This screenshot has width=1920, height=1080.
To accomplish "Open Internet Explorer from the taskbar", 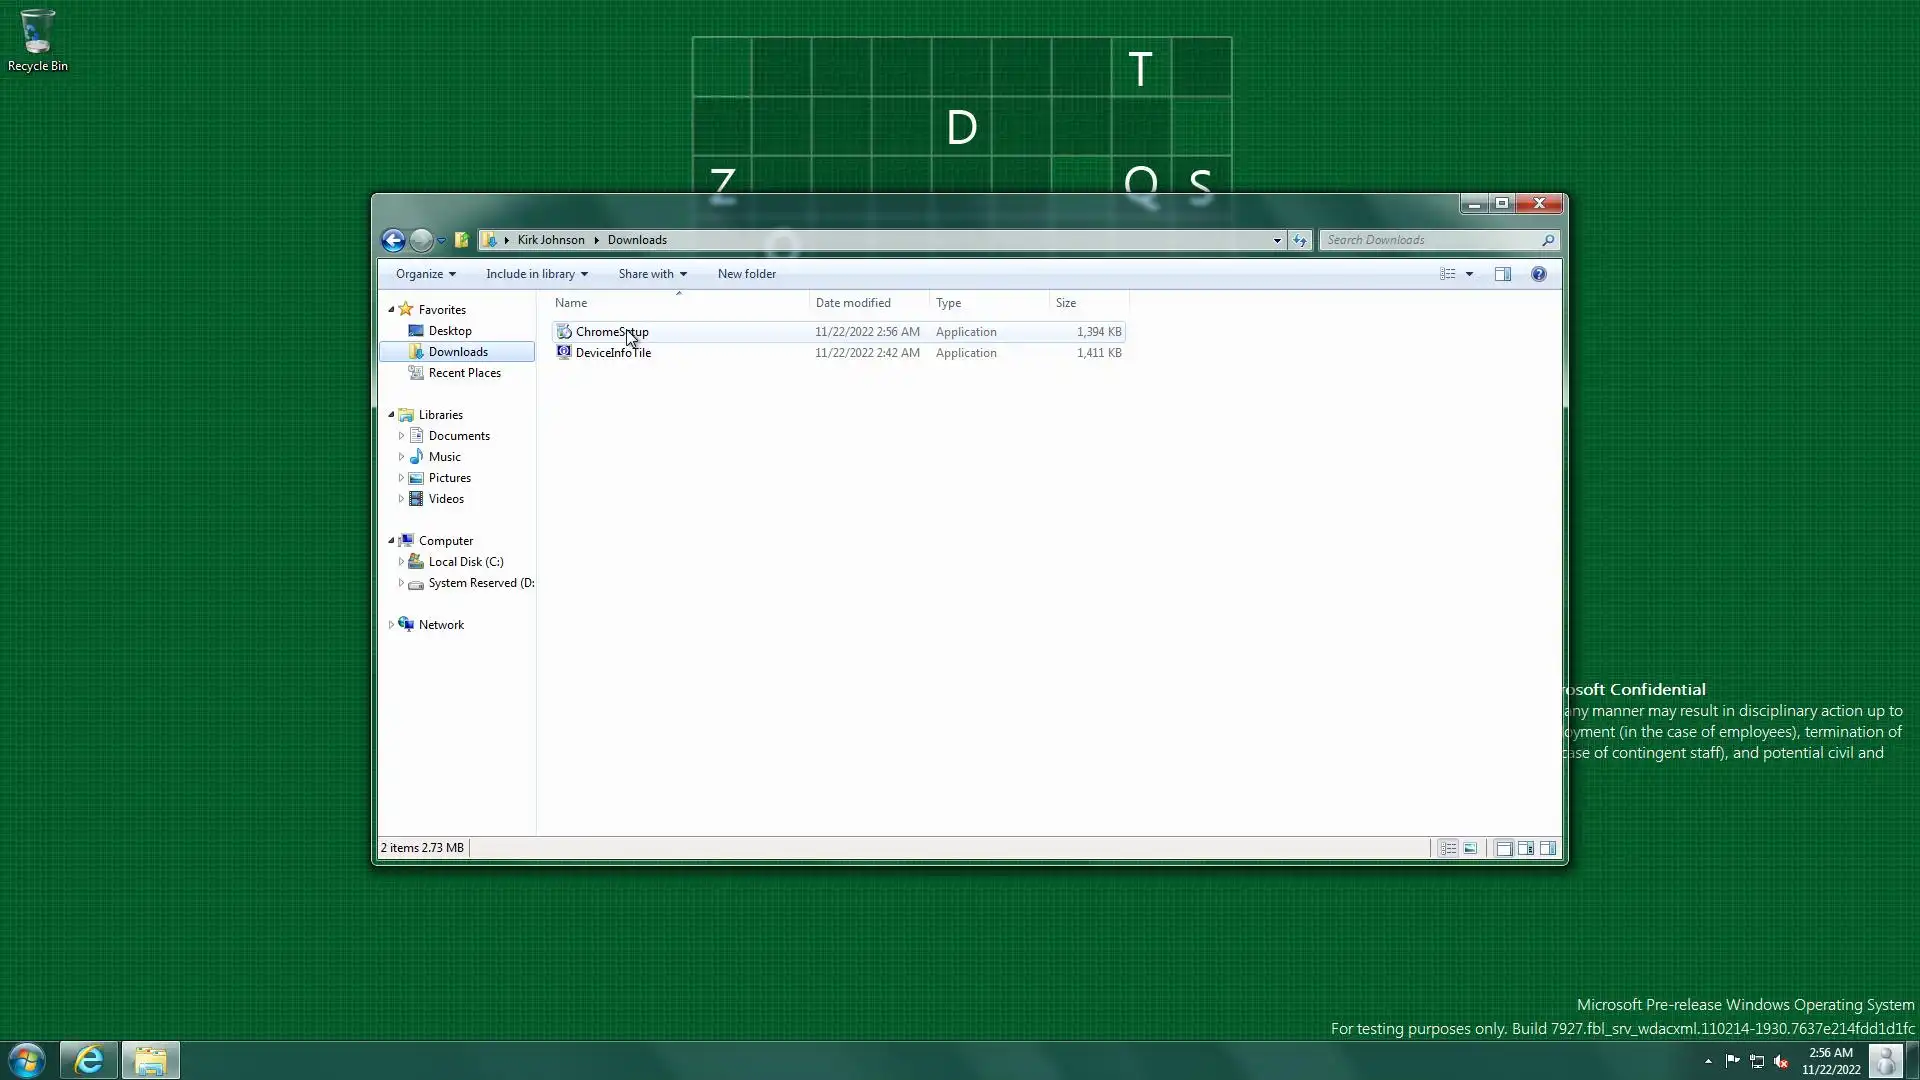I will coord(89,1060).
